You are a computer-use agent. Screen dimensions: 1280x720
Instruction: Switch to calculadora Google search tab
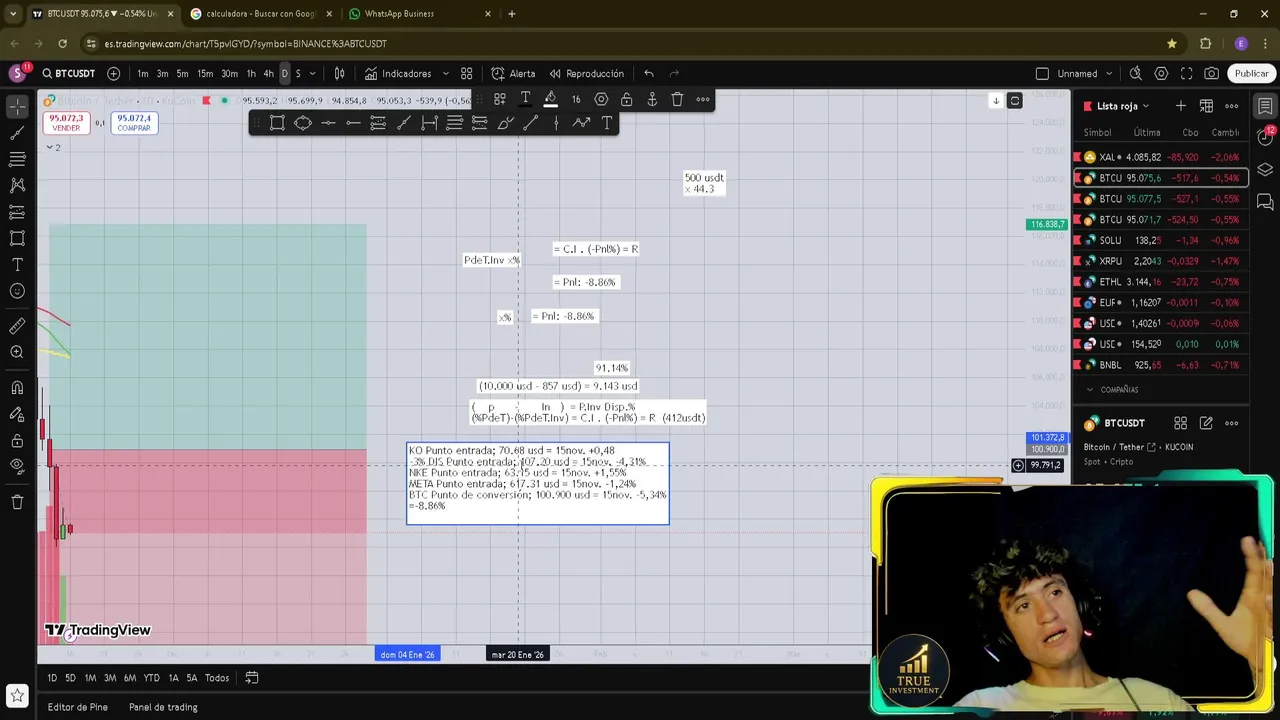point(260,14)
